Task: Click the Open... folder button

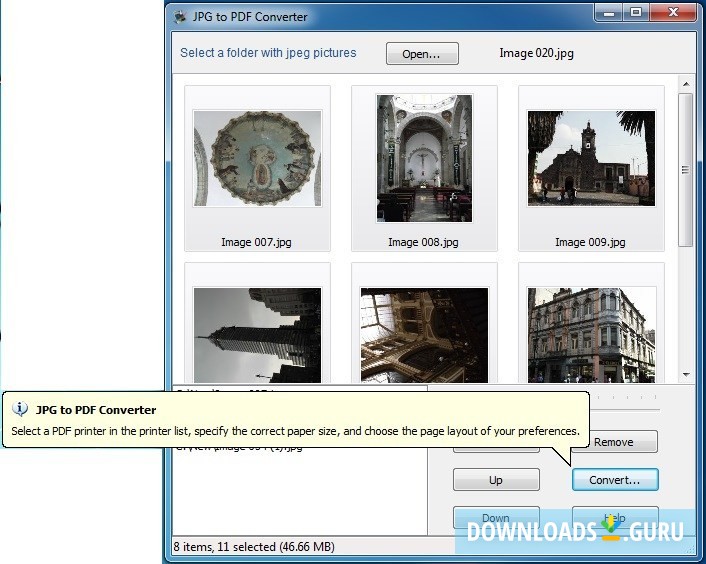Action: (422, 54)
